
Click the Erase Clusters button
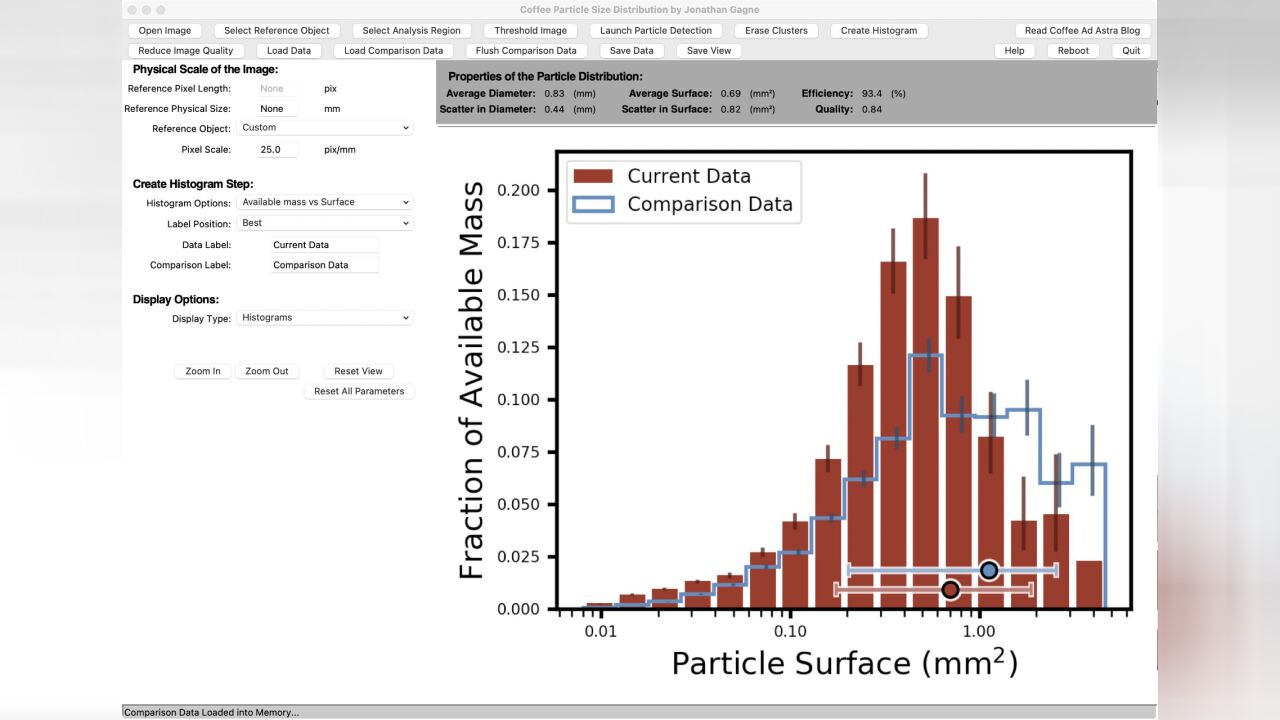click(776, 30)
